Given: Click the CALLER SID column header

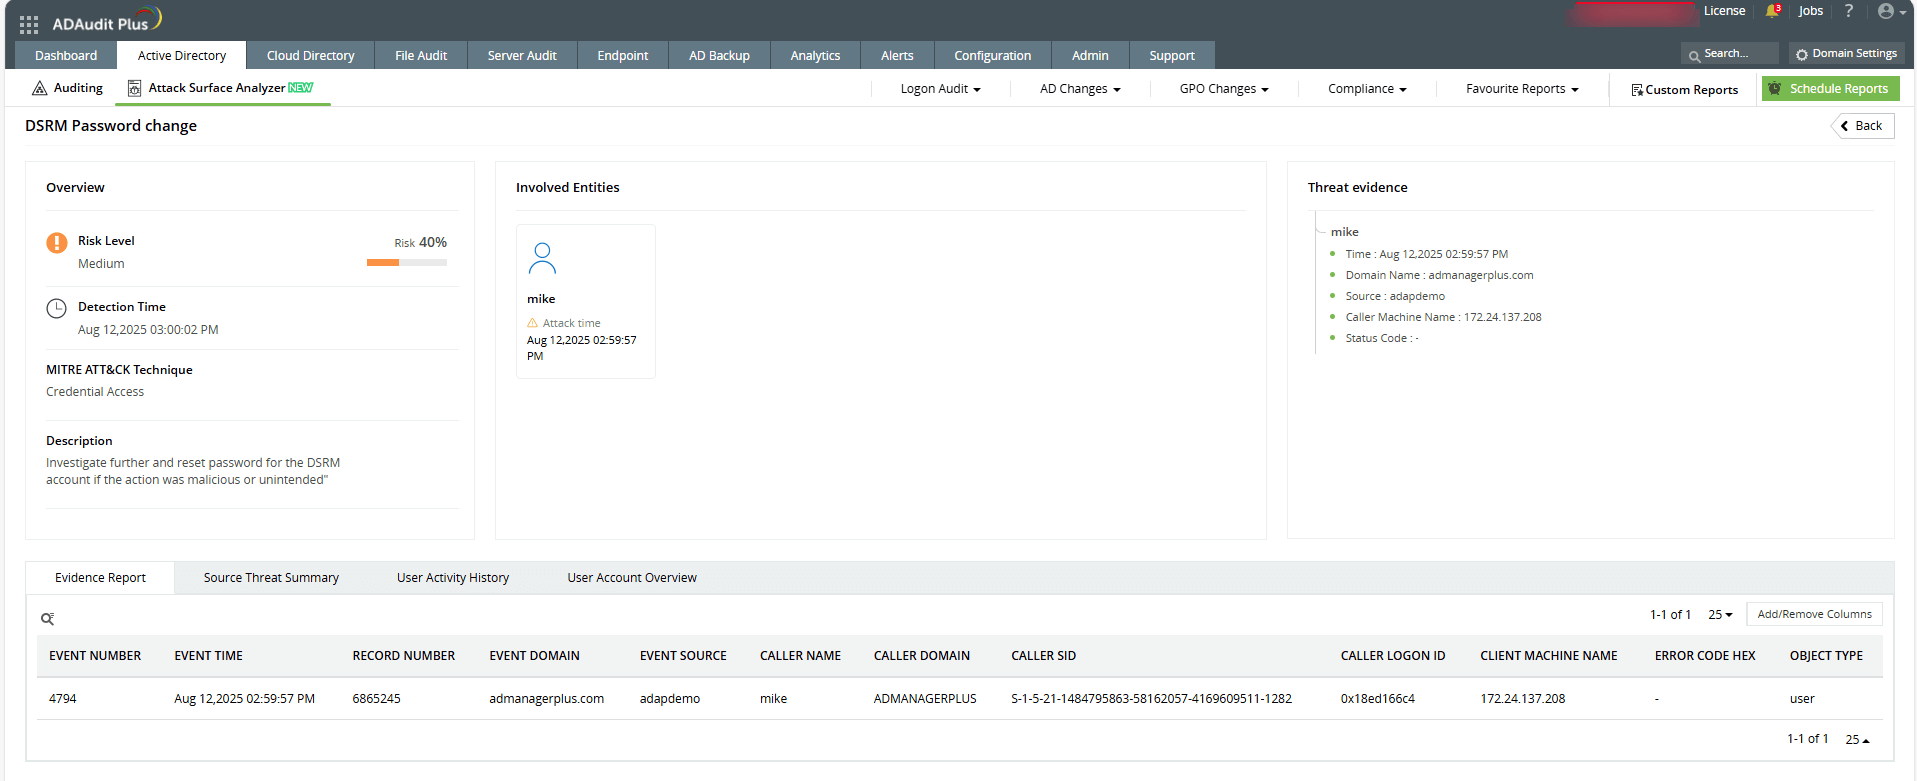Looking at the screenshot, I should click(1044, 656).
